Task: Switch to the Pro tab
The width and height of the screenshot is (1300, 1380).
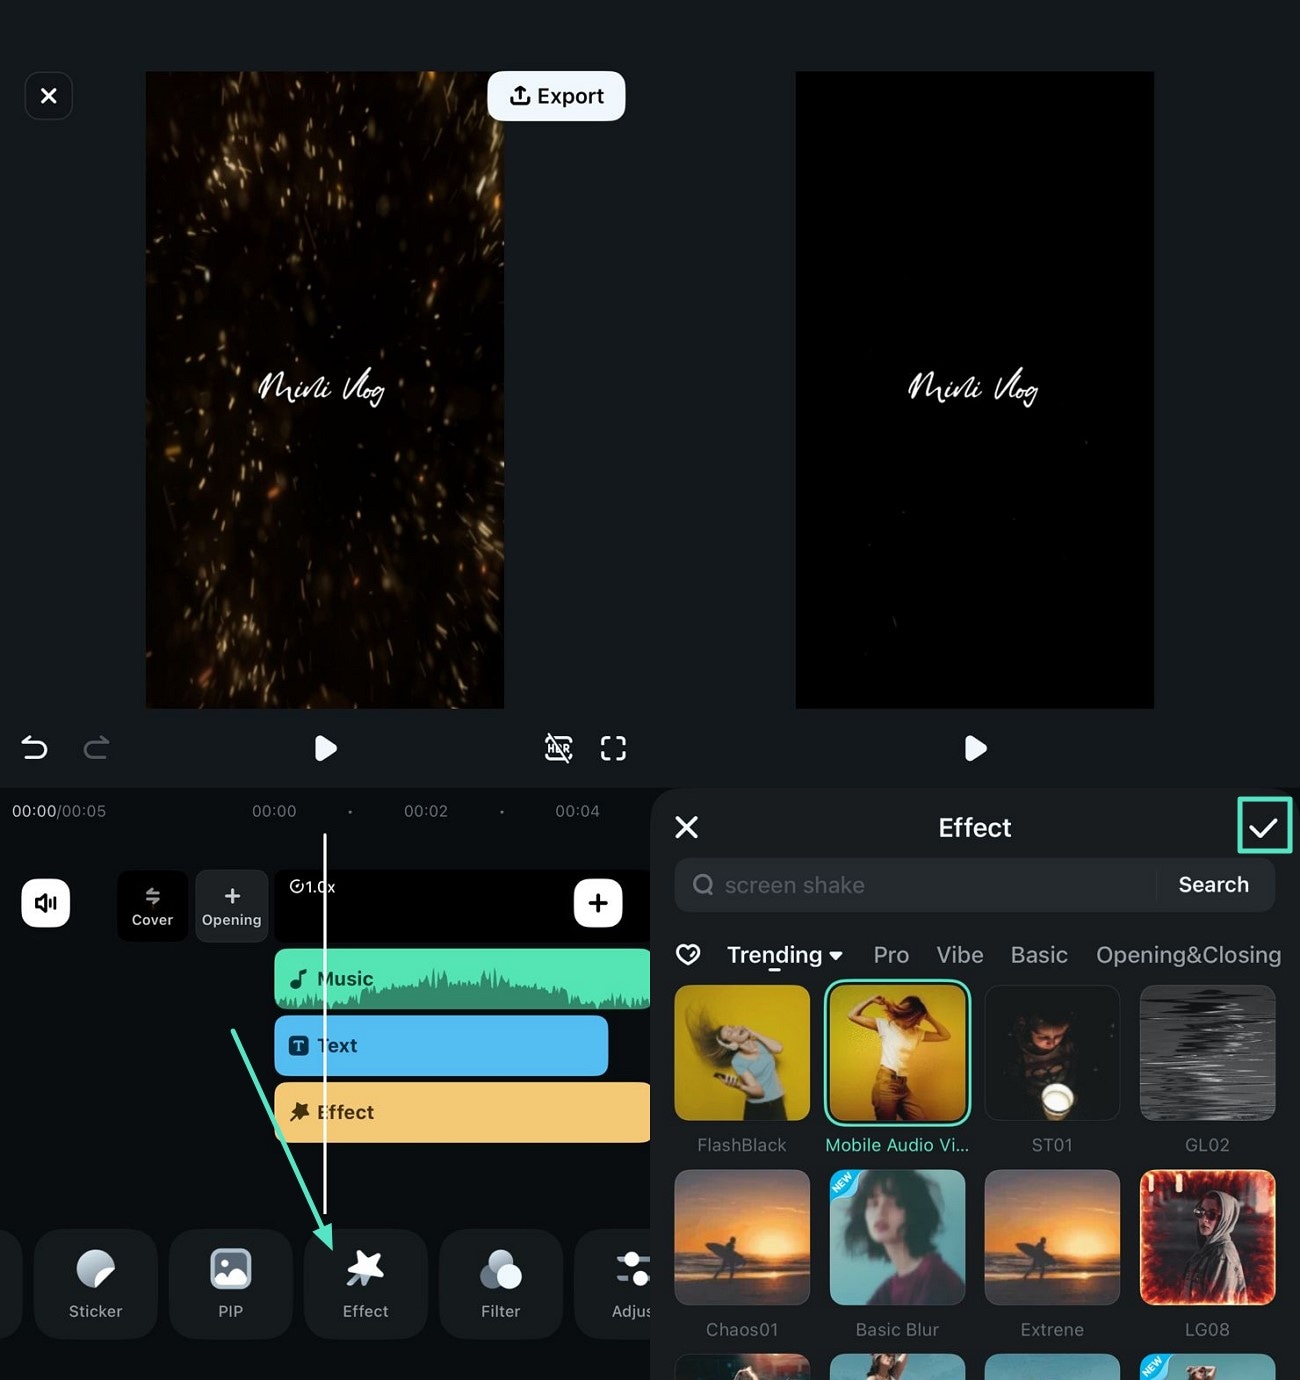Action: click(891, 955)
